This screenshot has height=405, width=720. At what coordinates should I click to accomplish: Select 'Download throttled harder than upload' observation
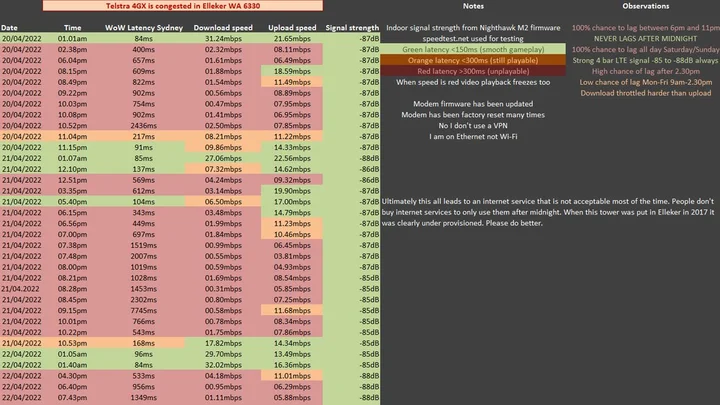coord(646,93)
